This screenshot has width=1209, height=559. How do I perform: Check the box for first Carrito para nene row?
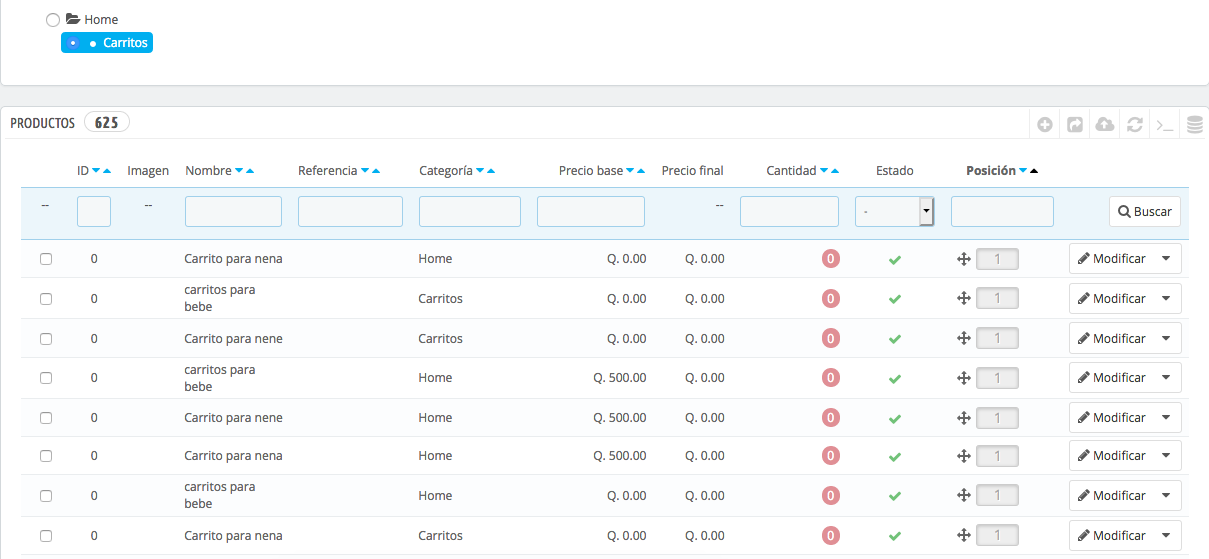tap(46, 339)
